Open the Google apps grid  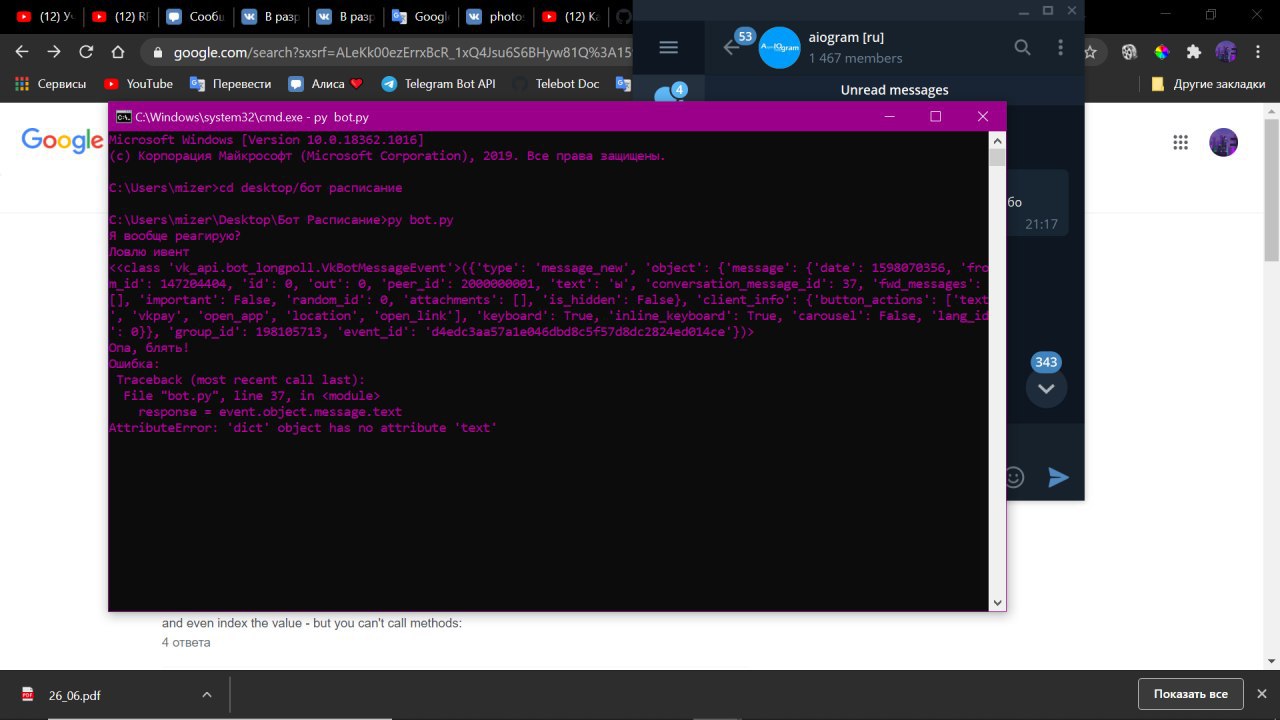pos(1180,142)
